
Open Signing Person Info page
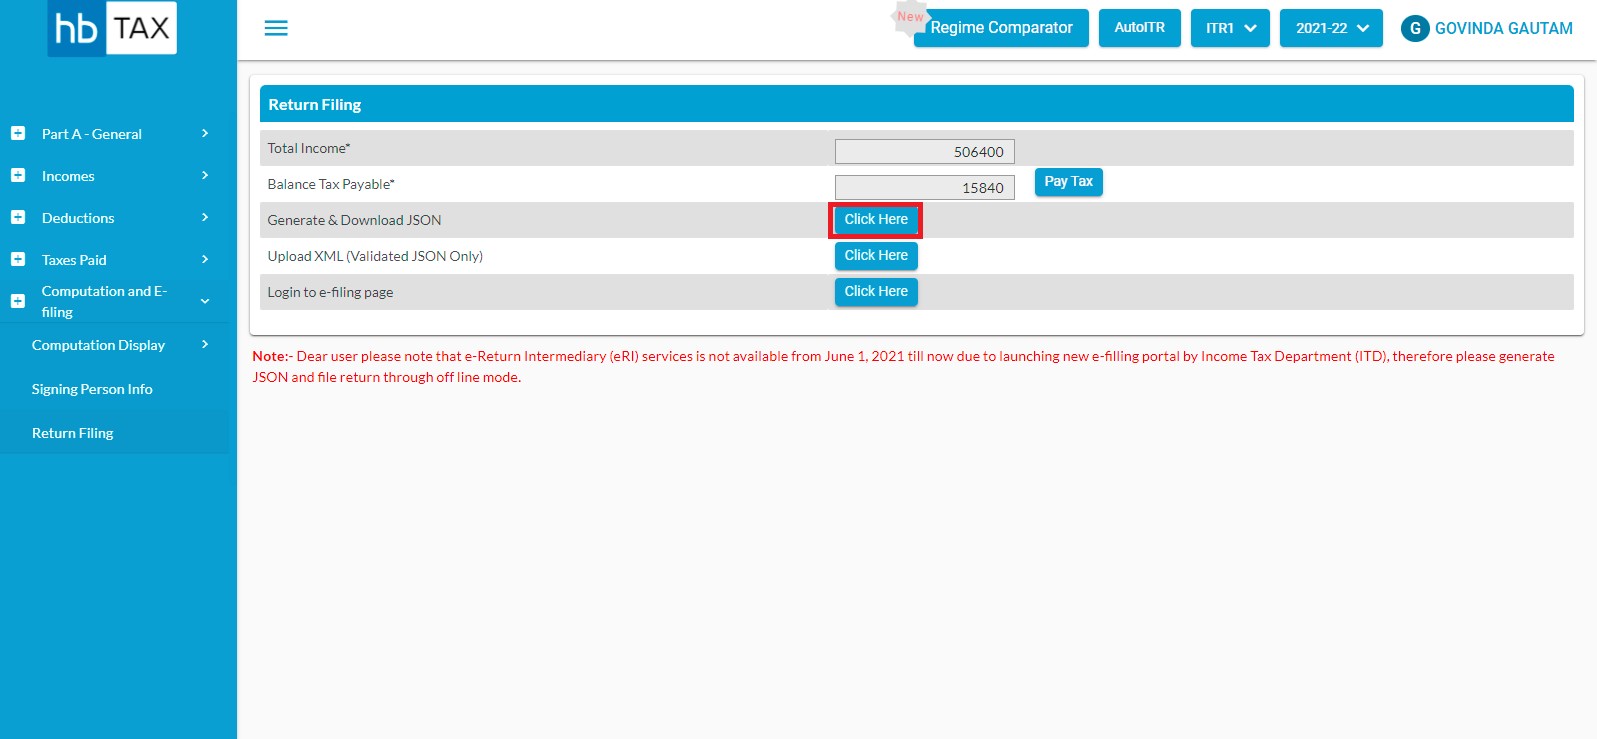[92, 389]
